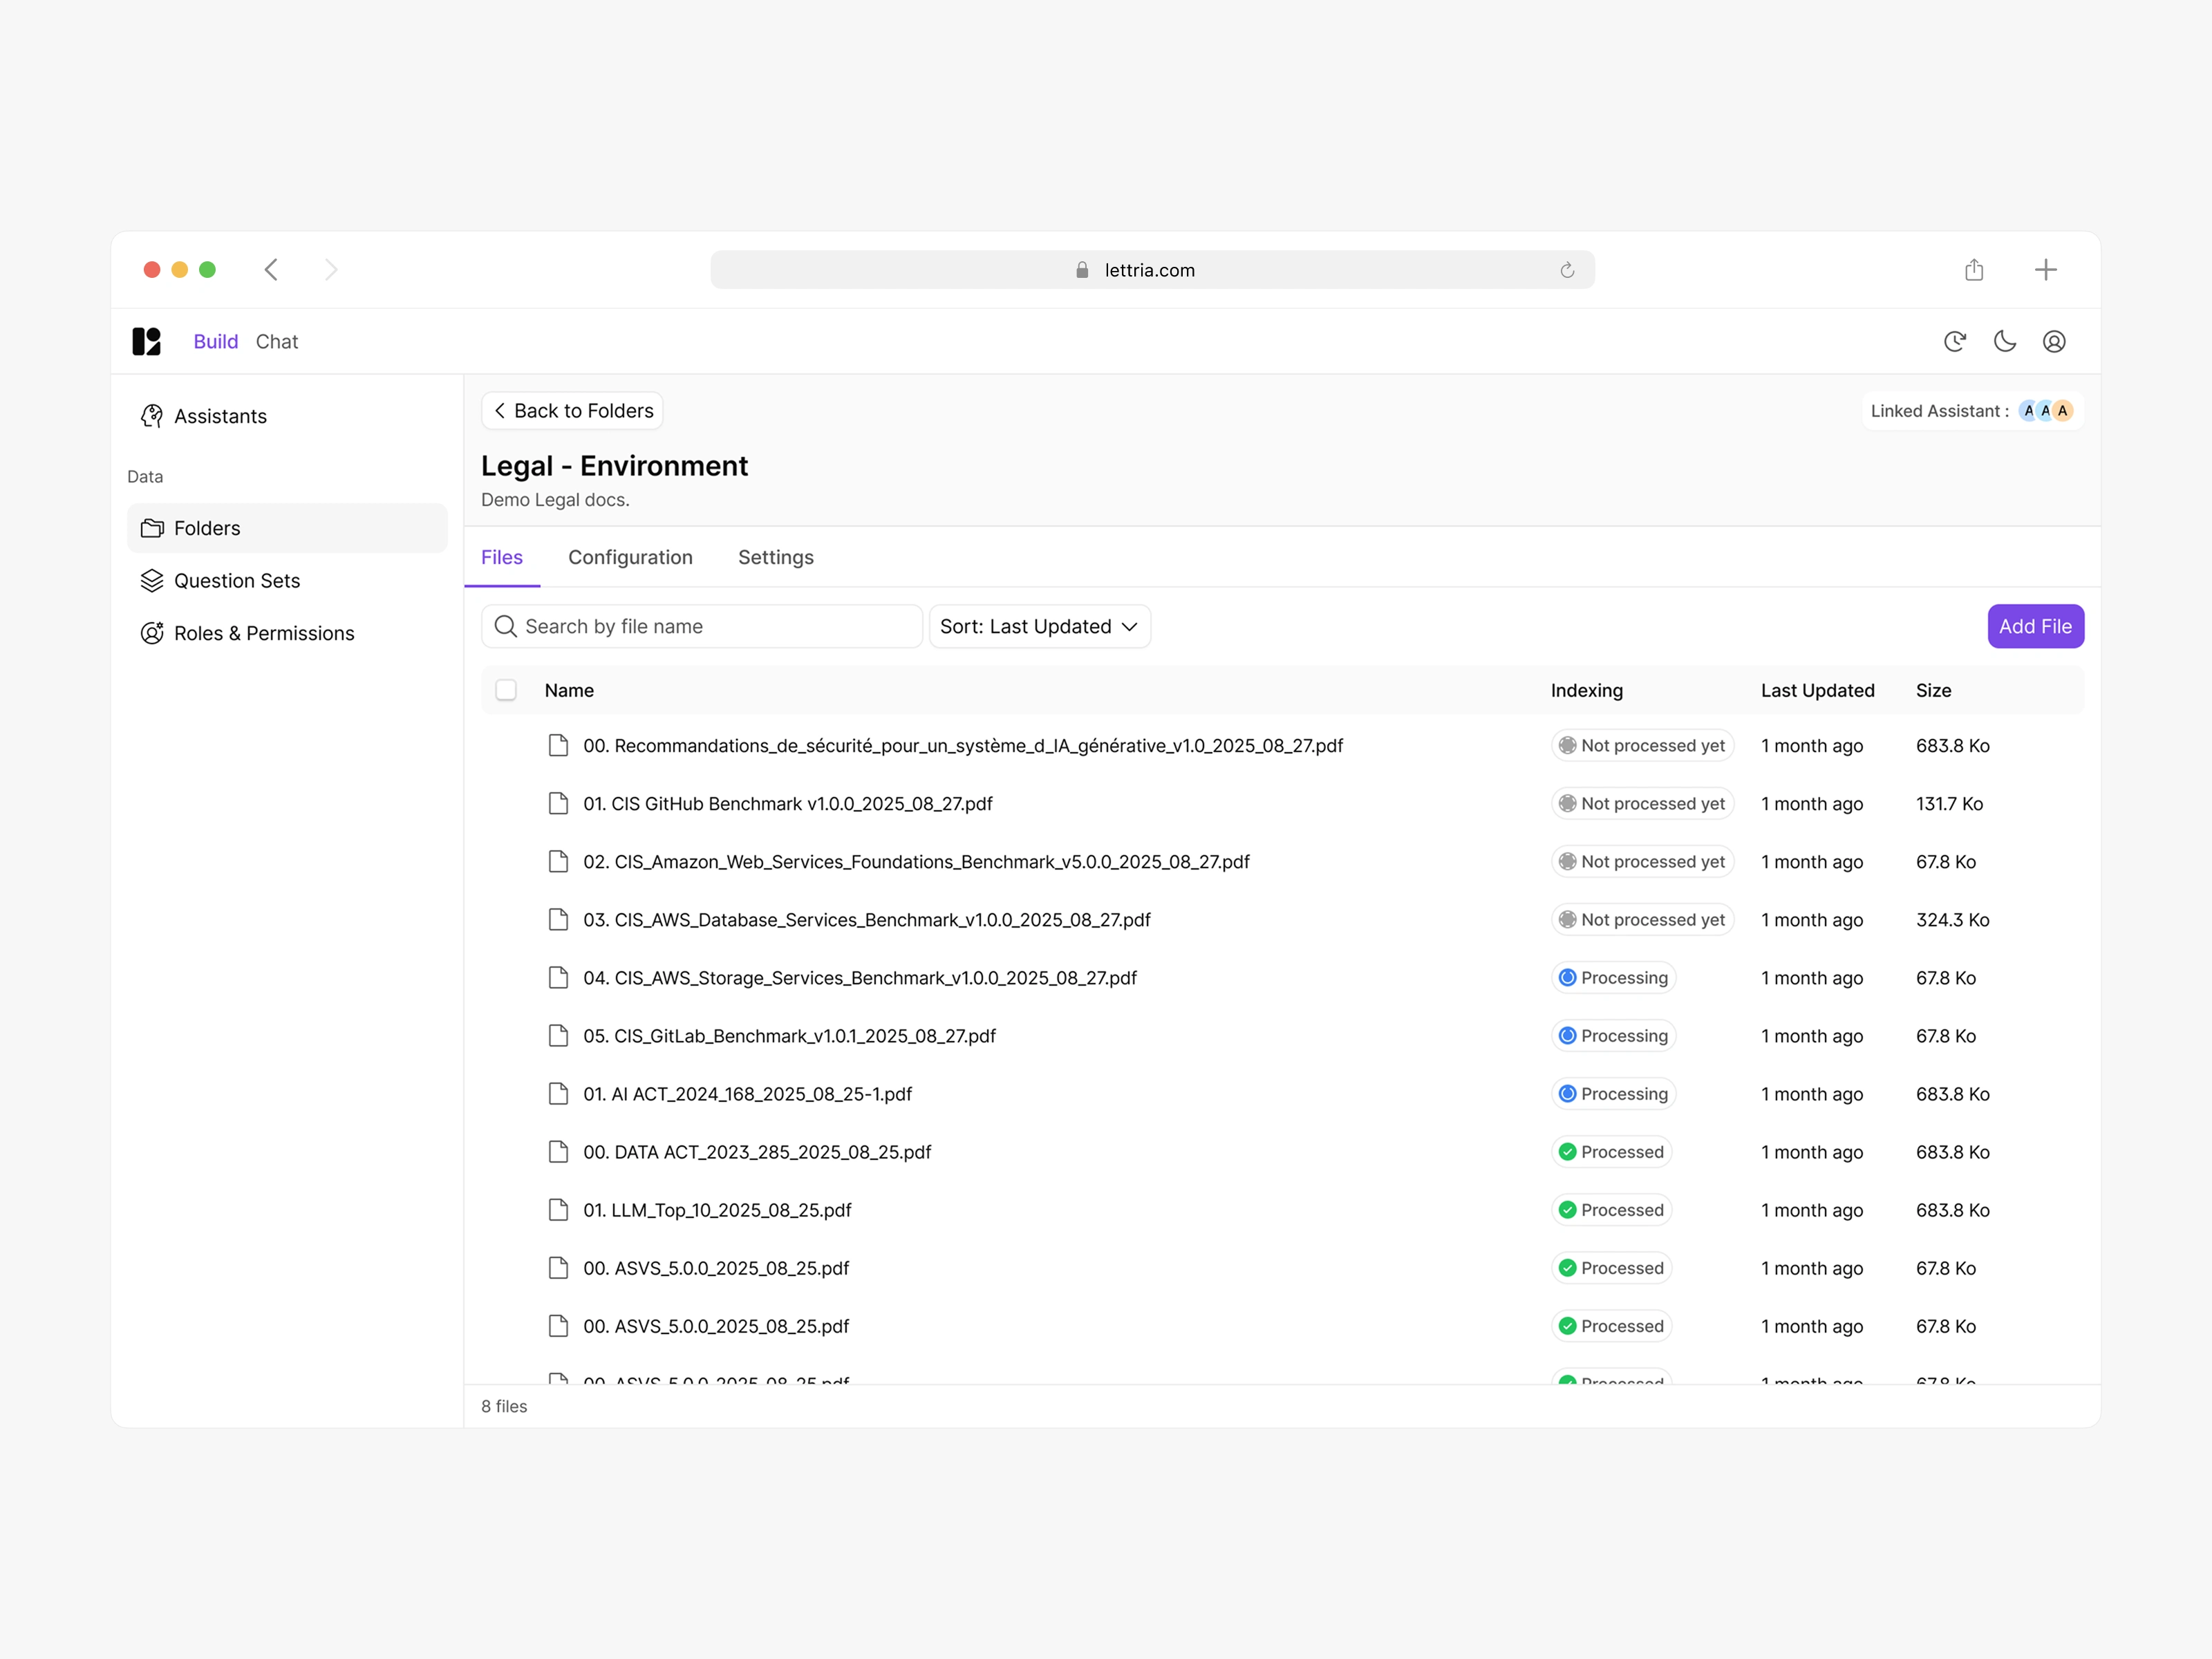This screenshot has height=1659, width=2212.
Task: Go back in browser history
Action: click(x=271, y=270)
